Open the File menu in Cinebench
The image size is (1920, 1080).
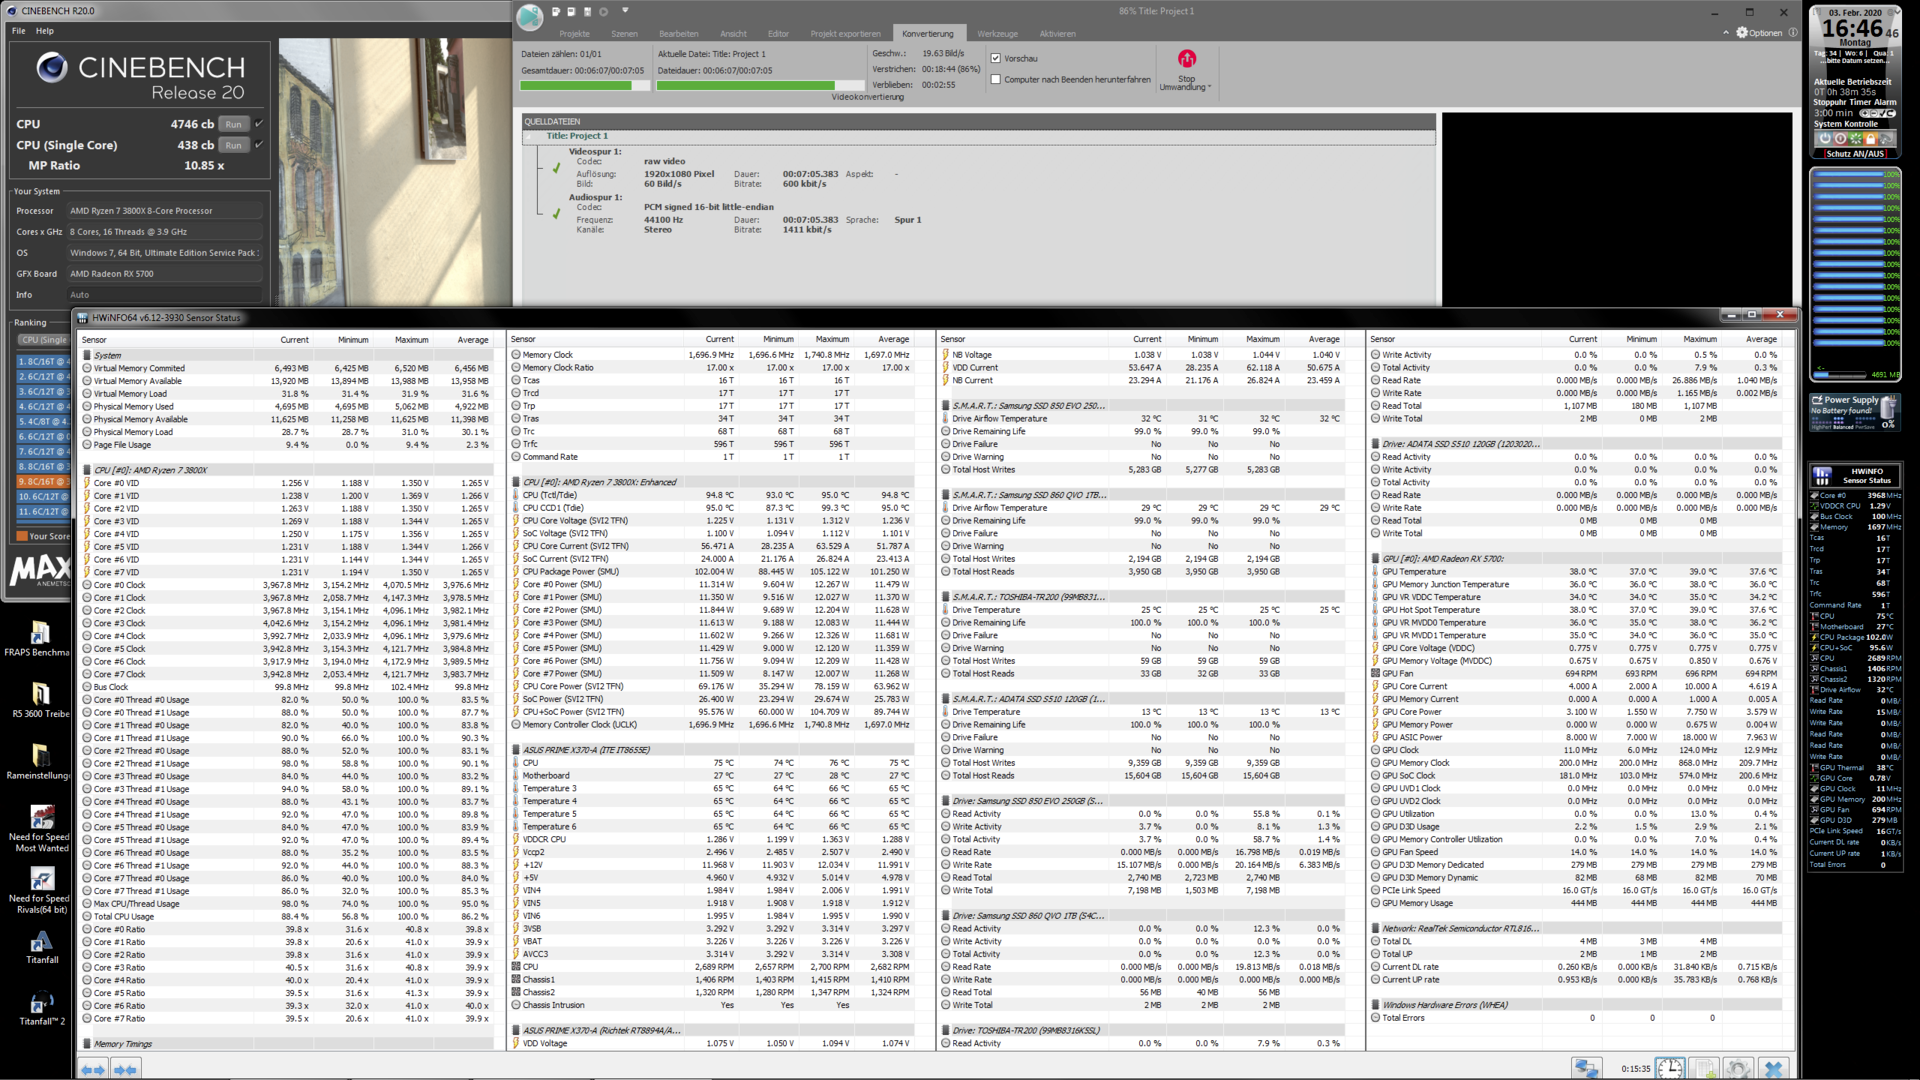tap(19, 31)
